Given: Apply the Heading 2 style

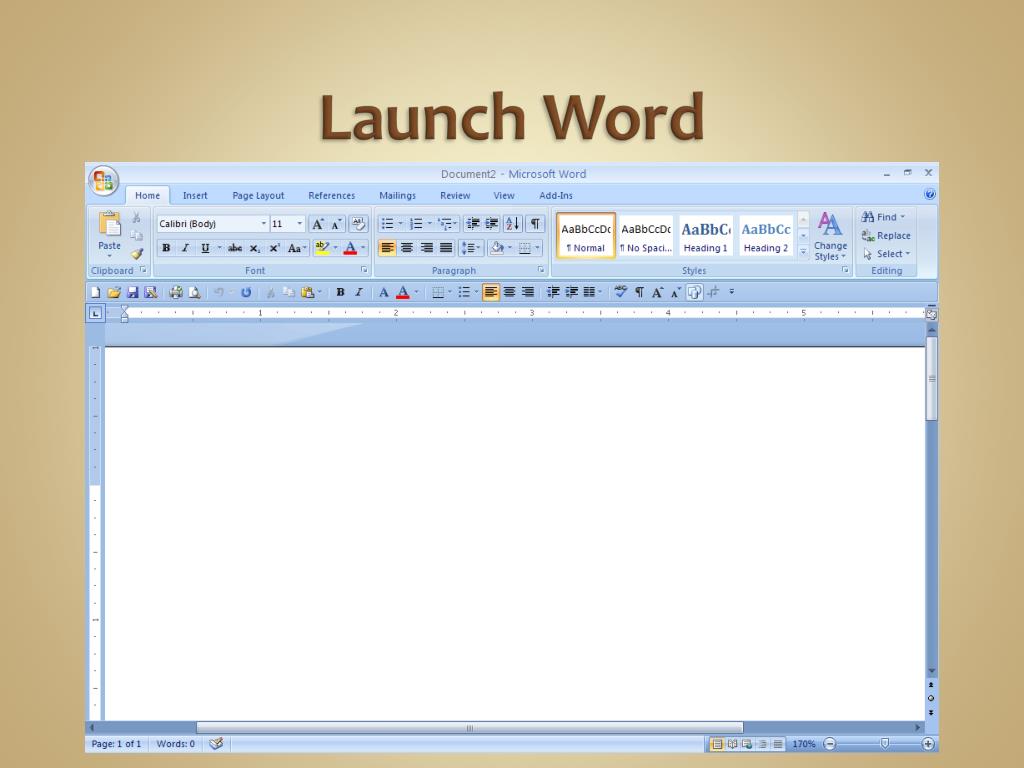Looking at the screenshot, I should (766, 236).
